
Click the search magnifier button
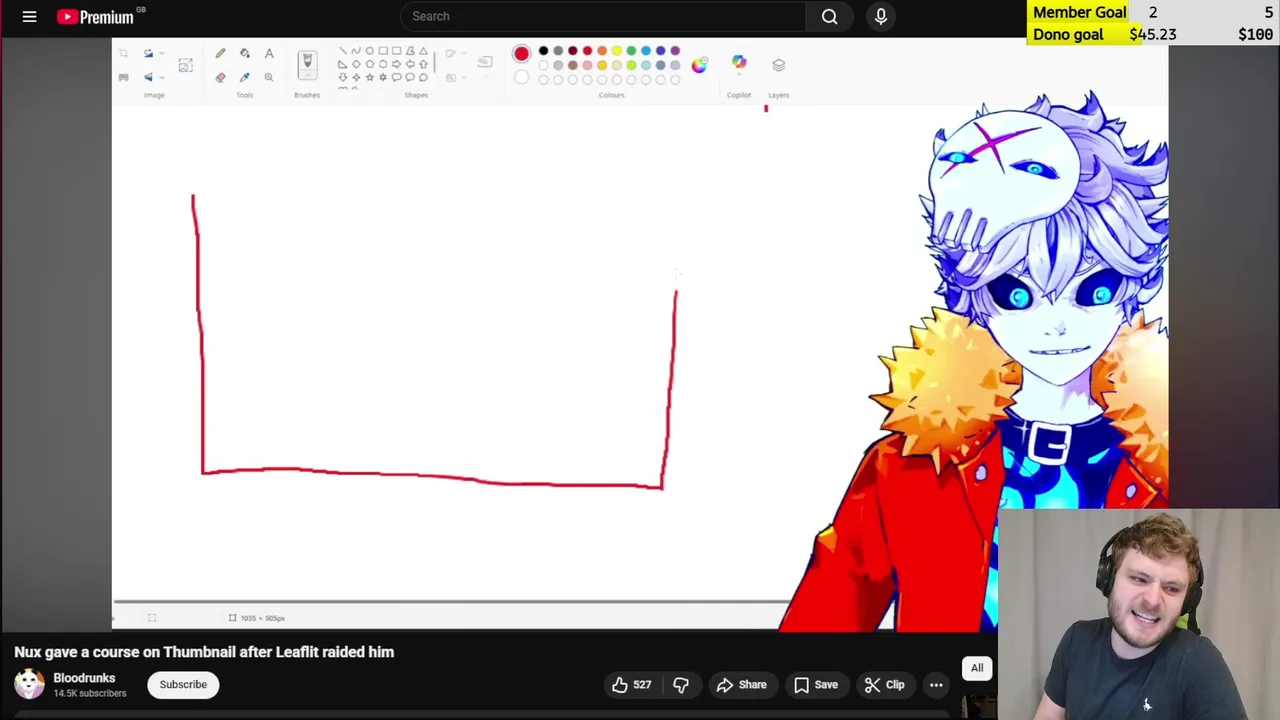[829, 16]
